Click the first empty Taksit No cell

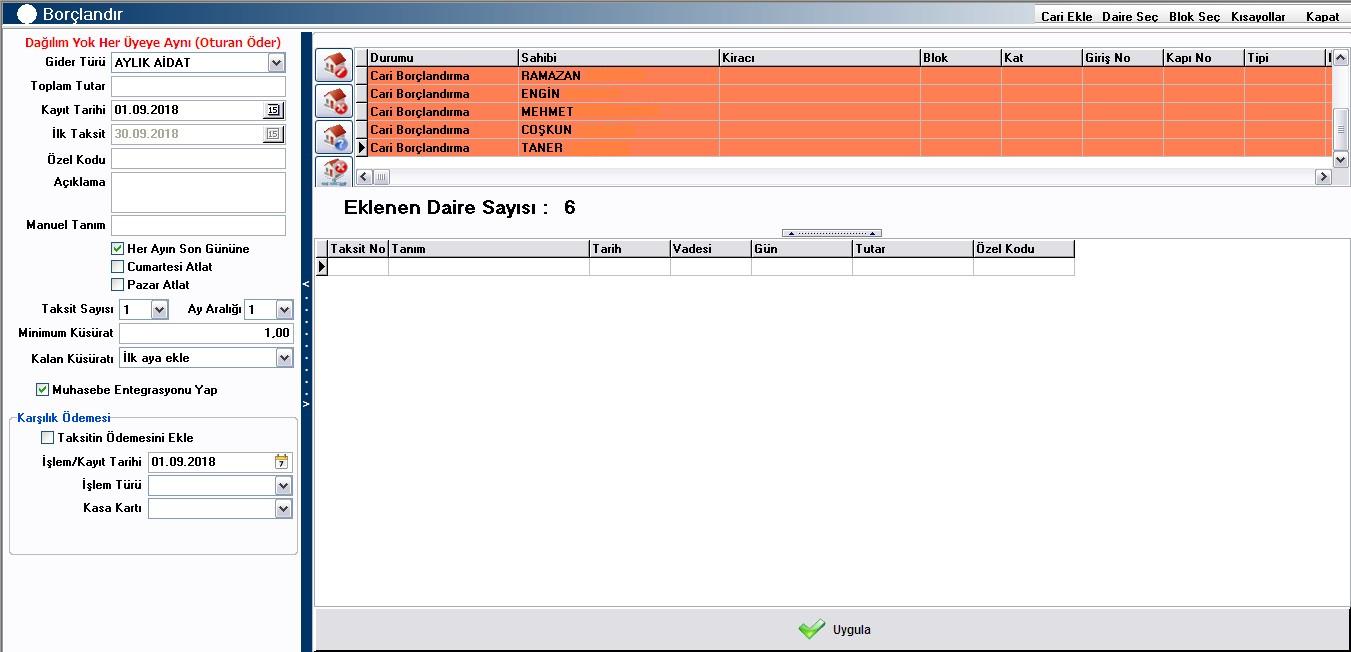[x=358, y=267]
